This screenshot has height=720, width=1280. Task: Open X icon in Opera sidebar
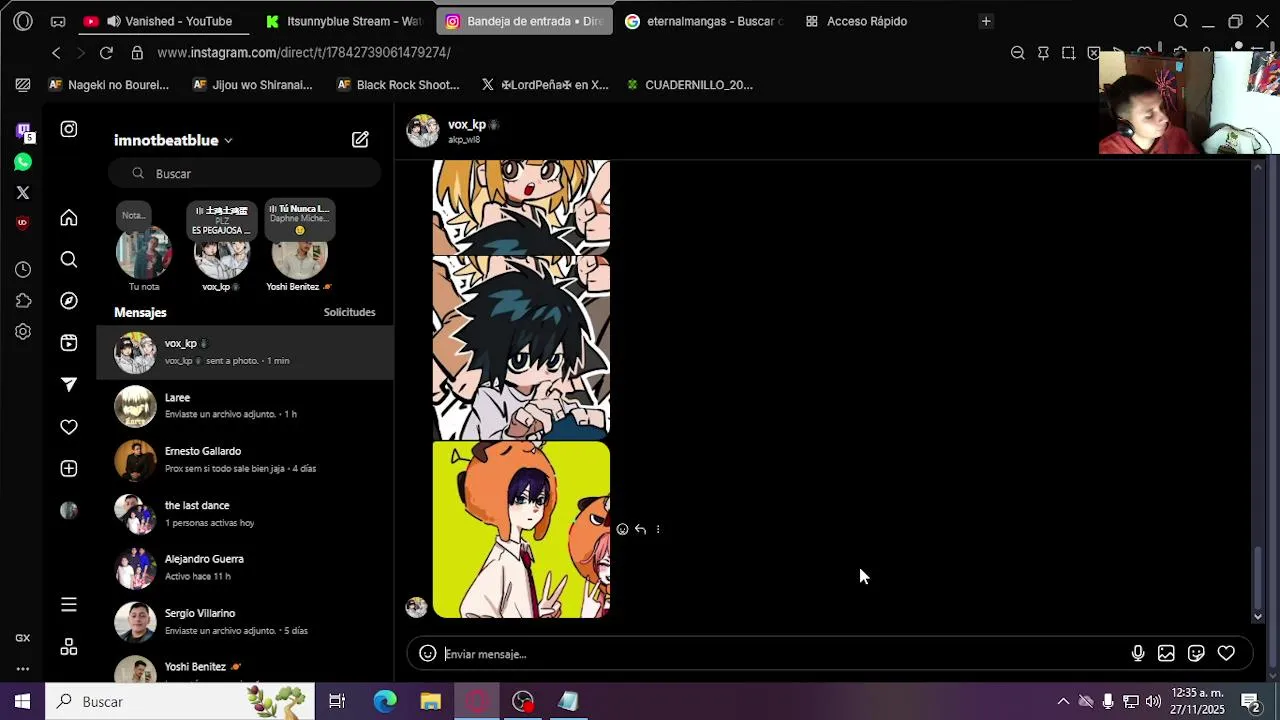pyautogui.click(x=23, y=192)
